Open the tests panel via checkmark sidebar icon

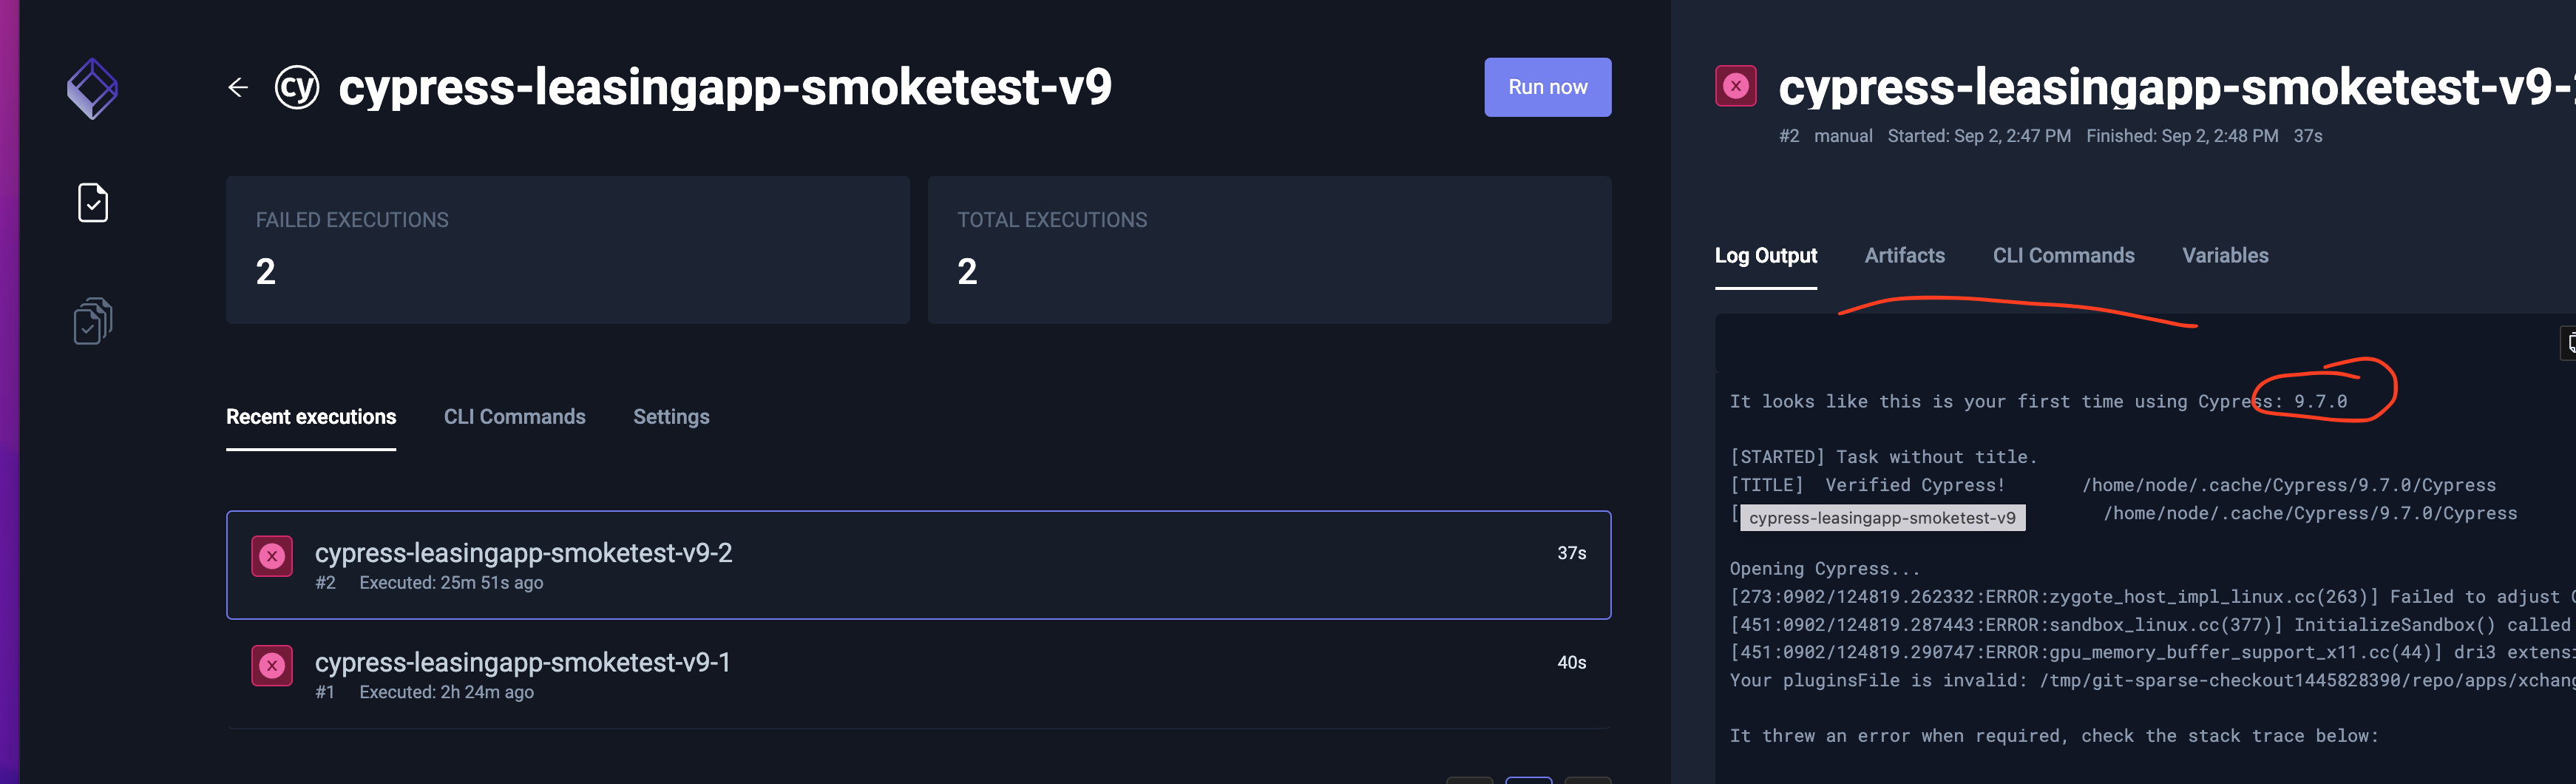tap(91, 203)
